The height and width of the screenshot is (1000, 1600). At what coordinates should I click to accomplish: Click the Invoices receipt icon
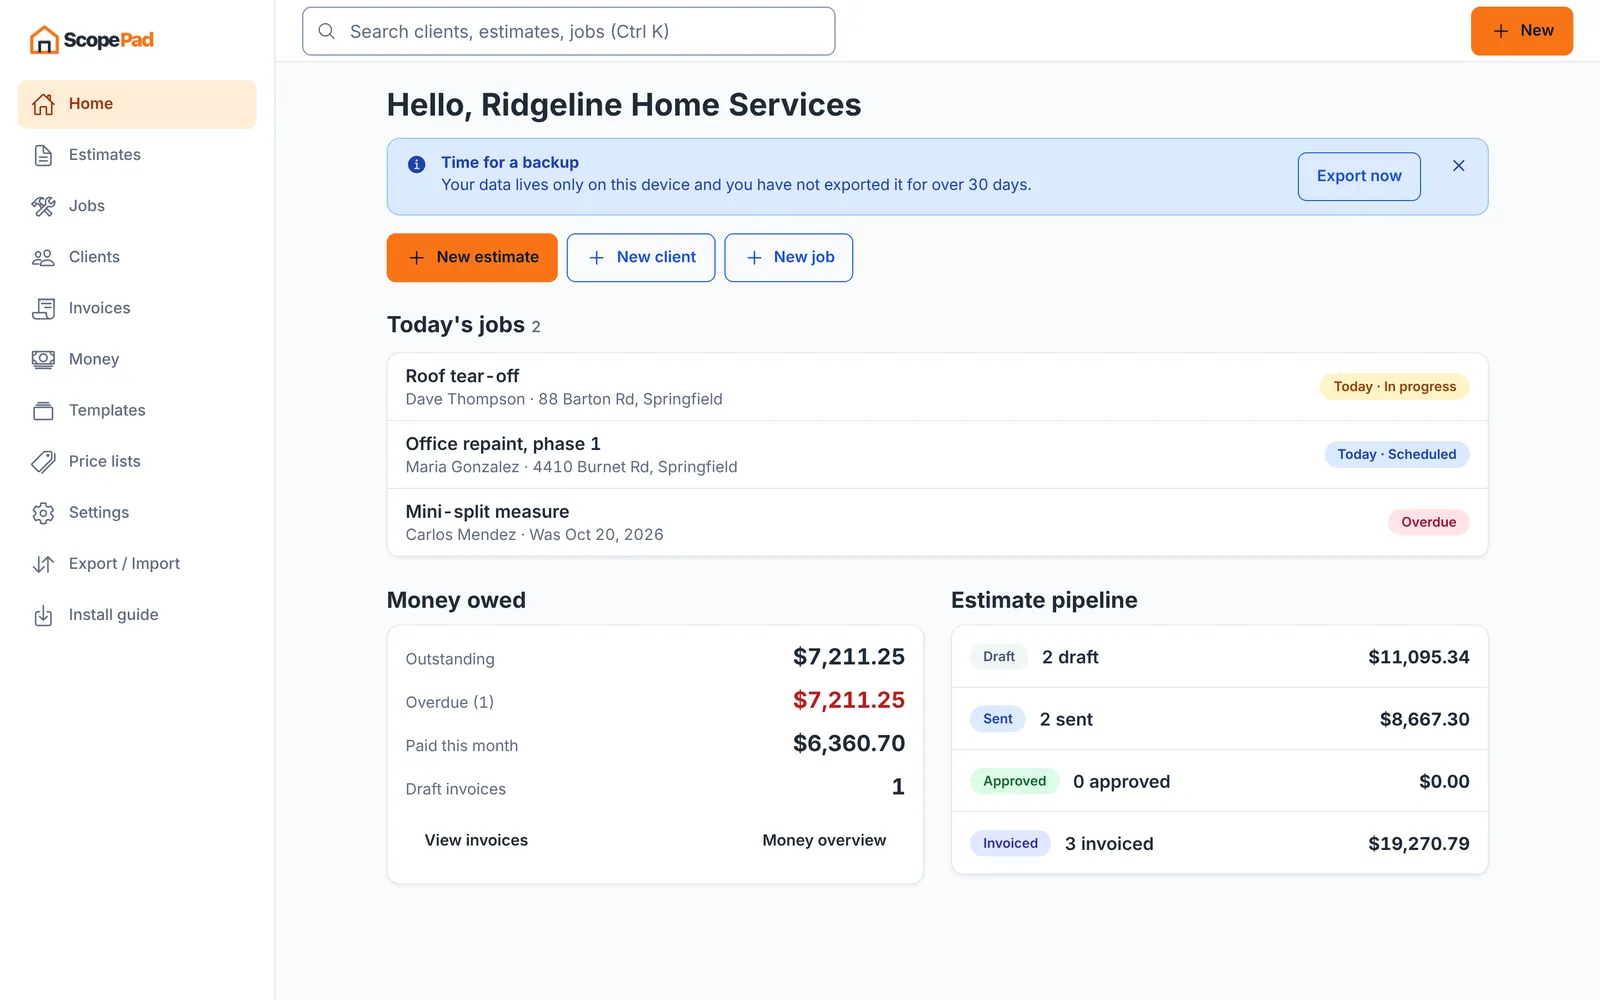point(43,308)
